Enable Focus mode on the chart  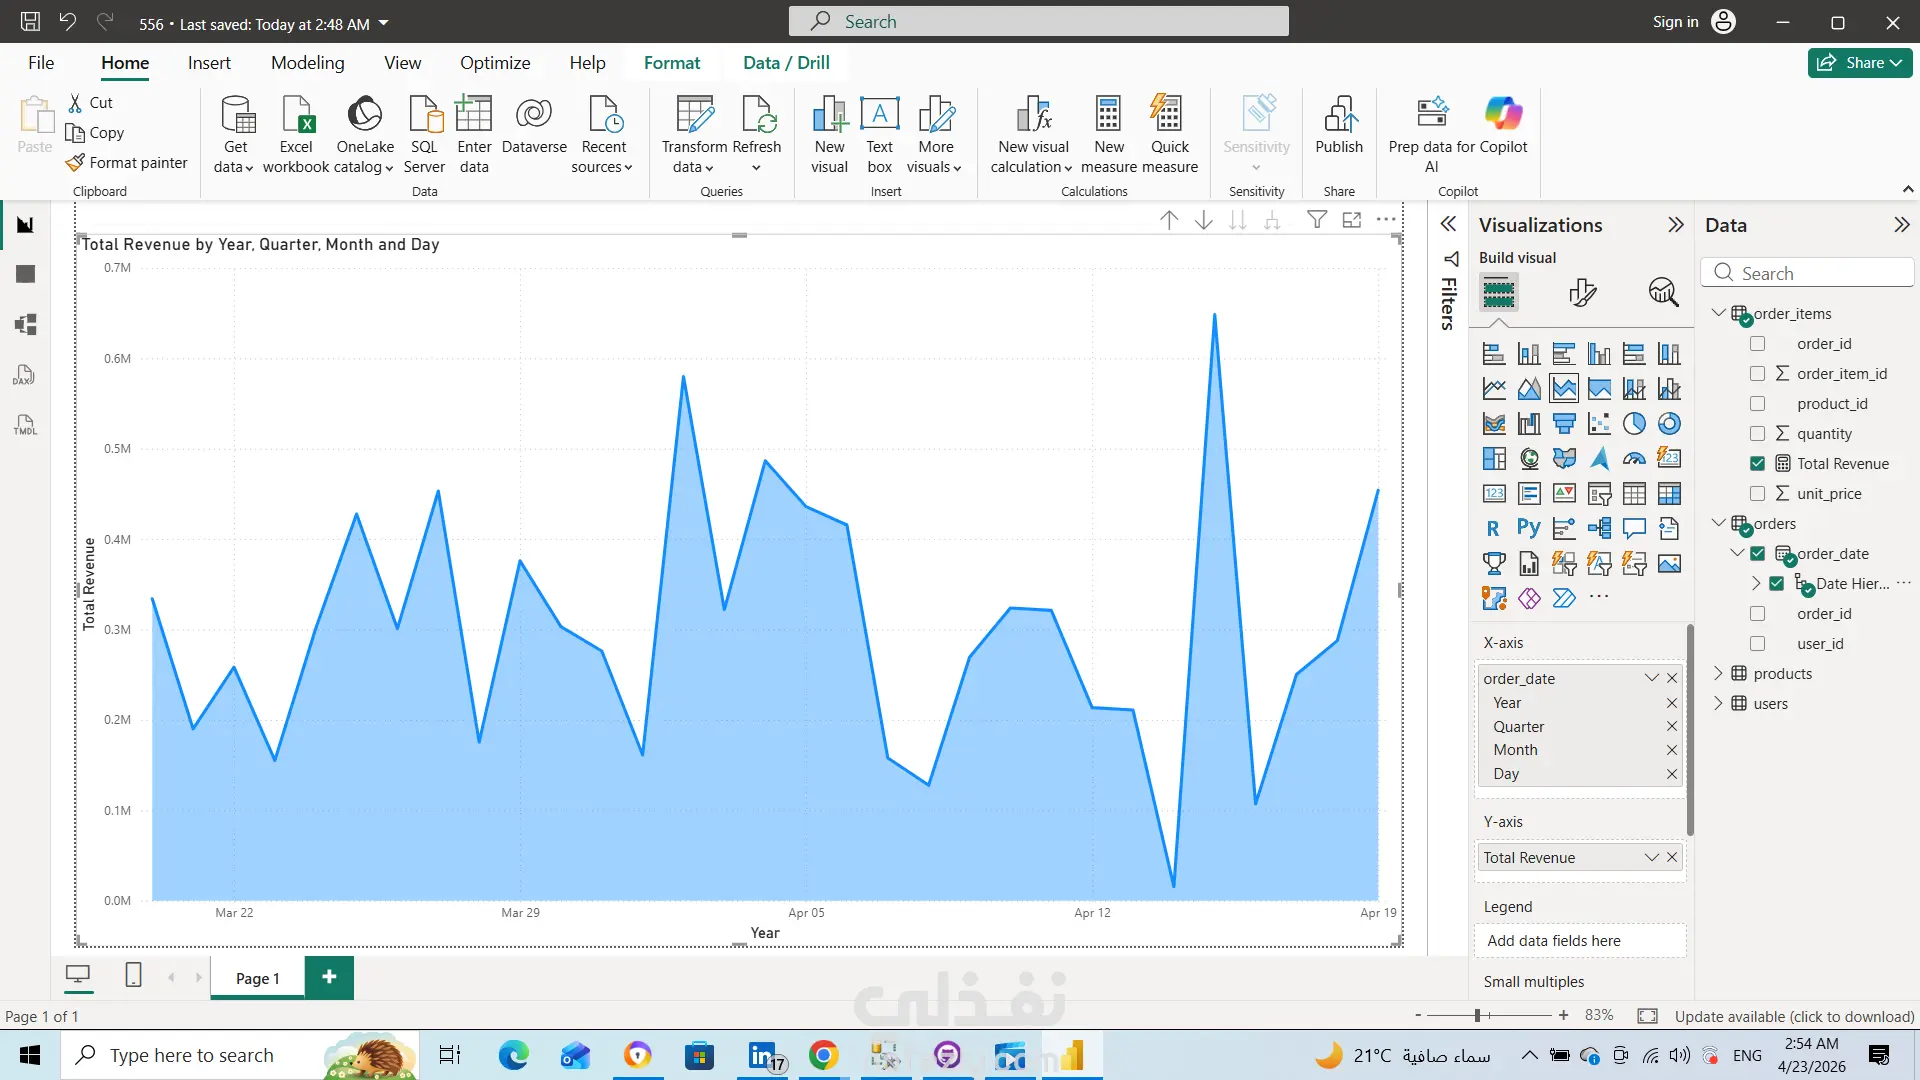(1352, 220)
